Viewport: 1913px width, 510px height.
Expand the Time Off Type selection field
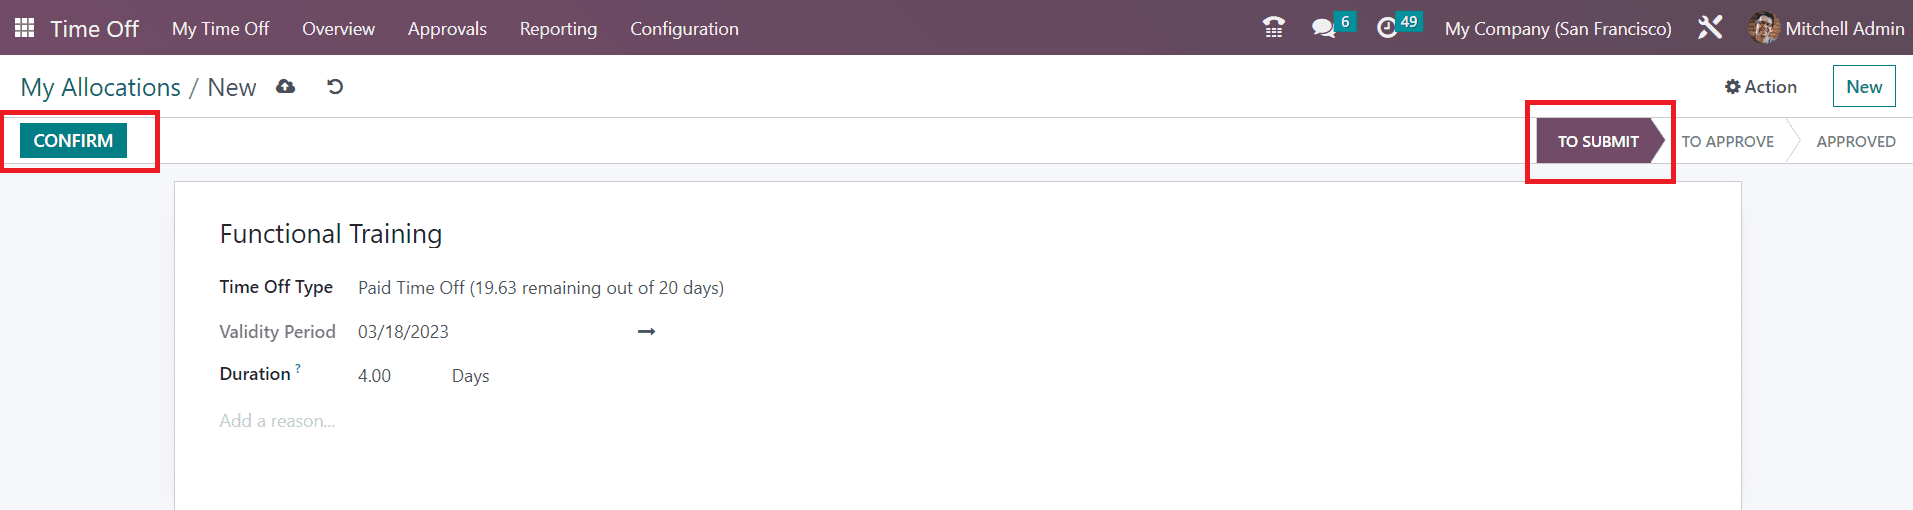pos(540,288)
